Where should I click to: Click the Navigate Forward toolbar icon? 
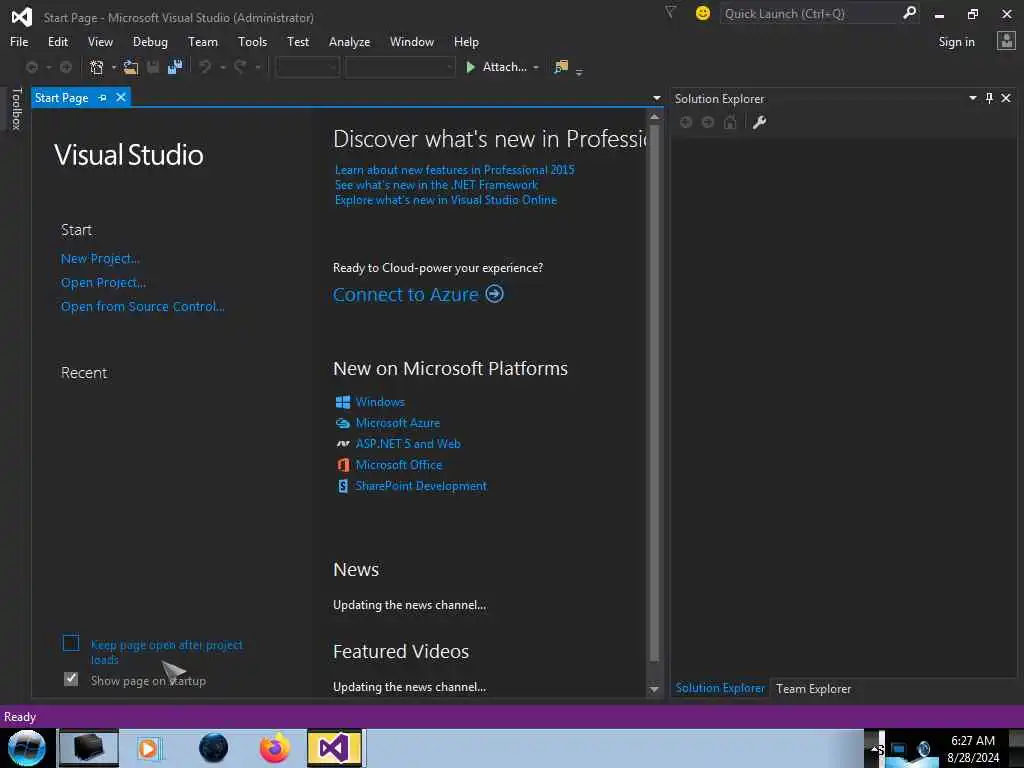pyautogui.click(x=66, y=67)
